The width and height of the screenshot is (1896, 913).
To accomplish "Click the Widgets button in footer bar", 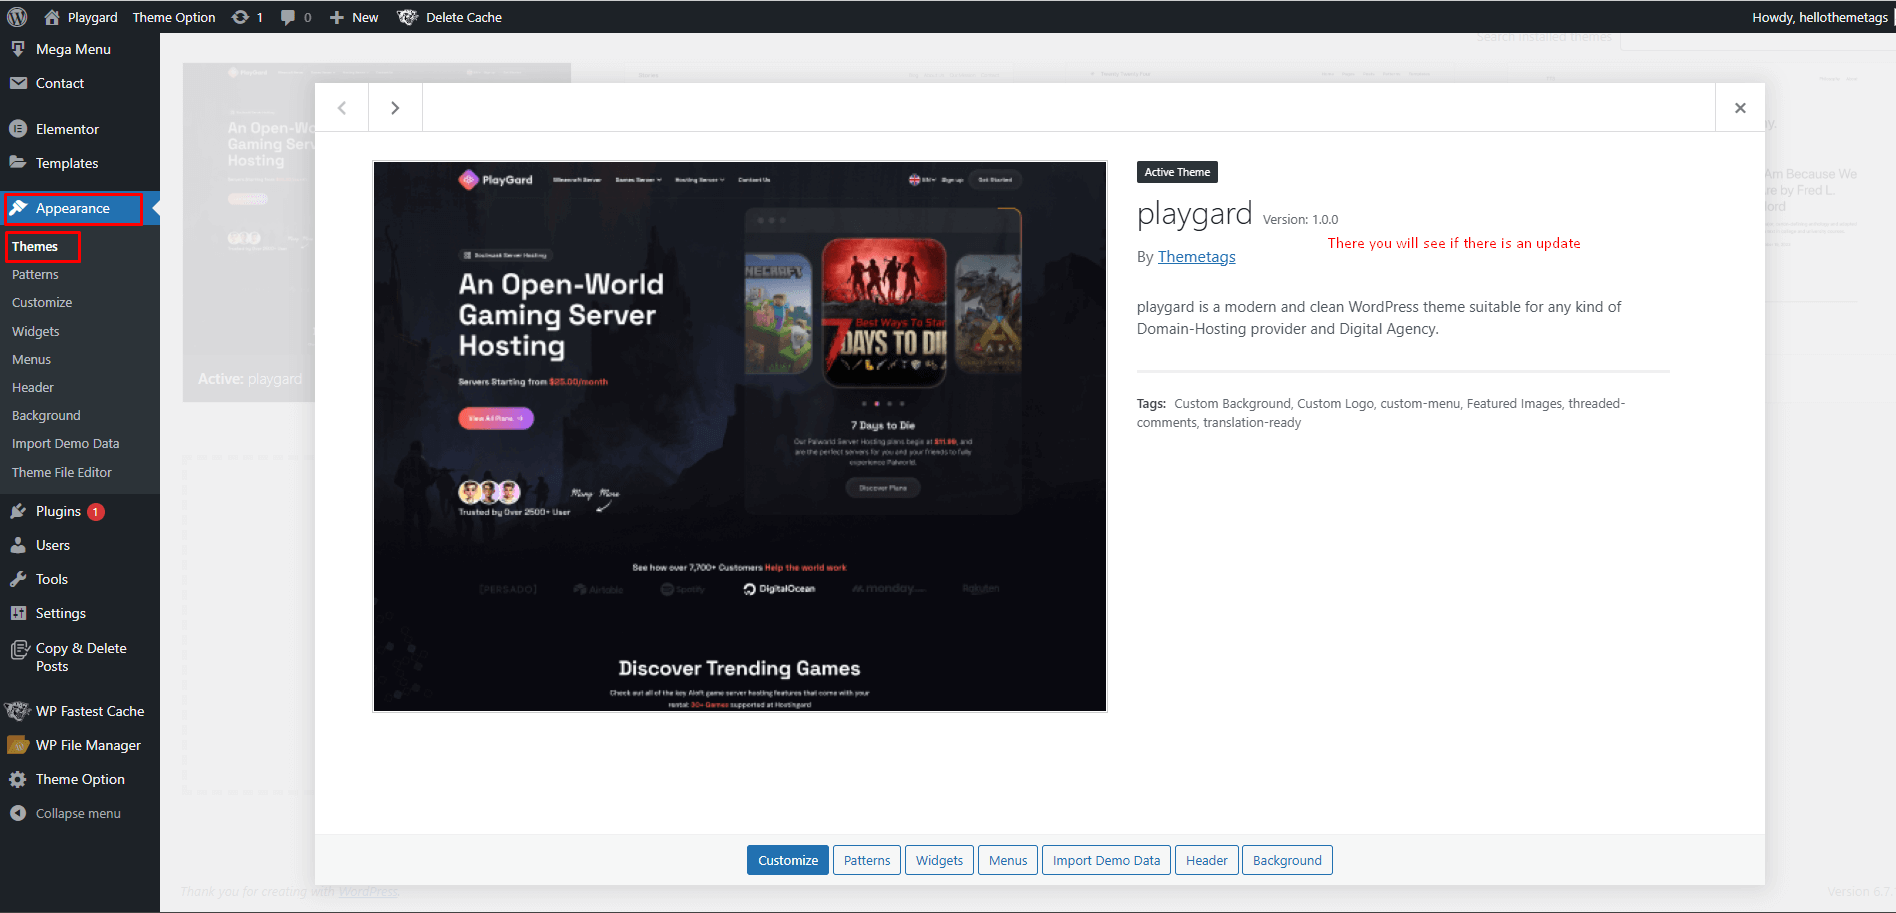I will [x=939, y=860].
